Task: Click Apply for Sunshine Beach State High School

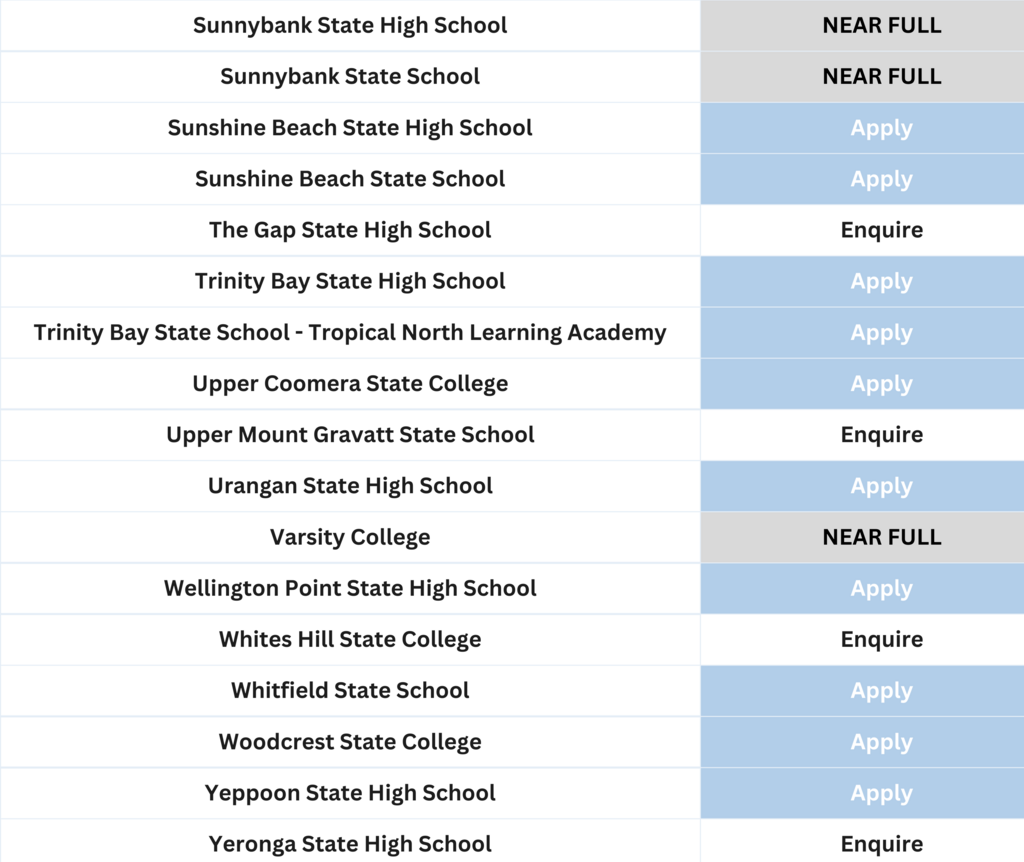Action: coord(881,128)
